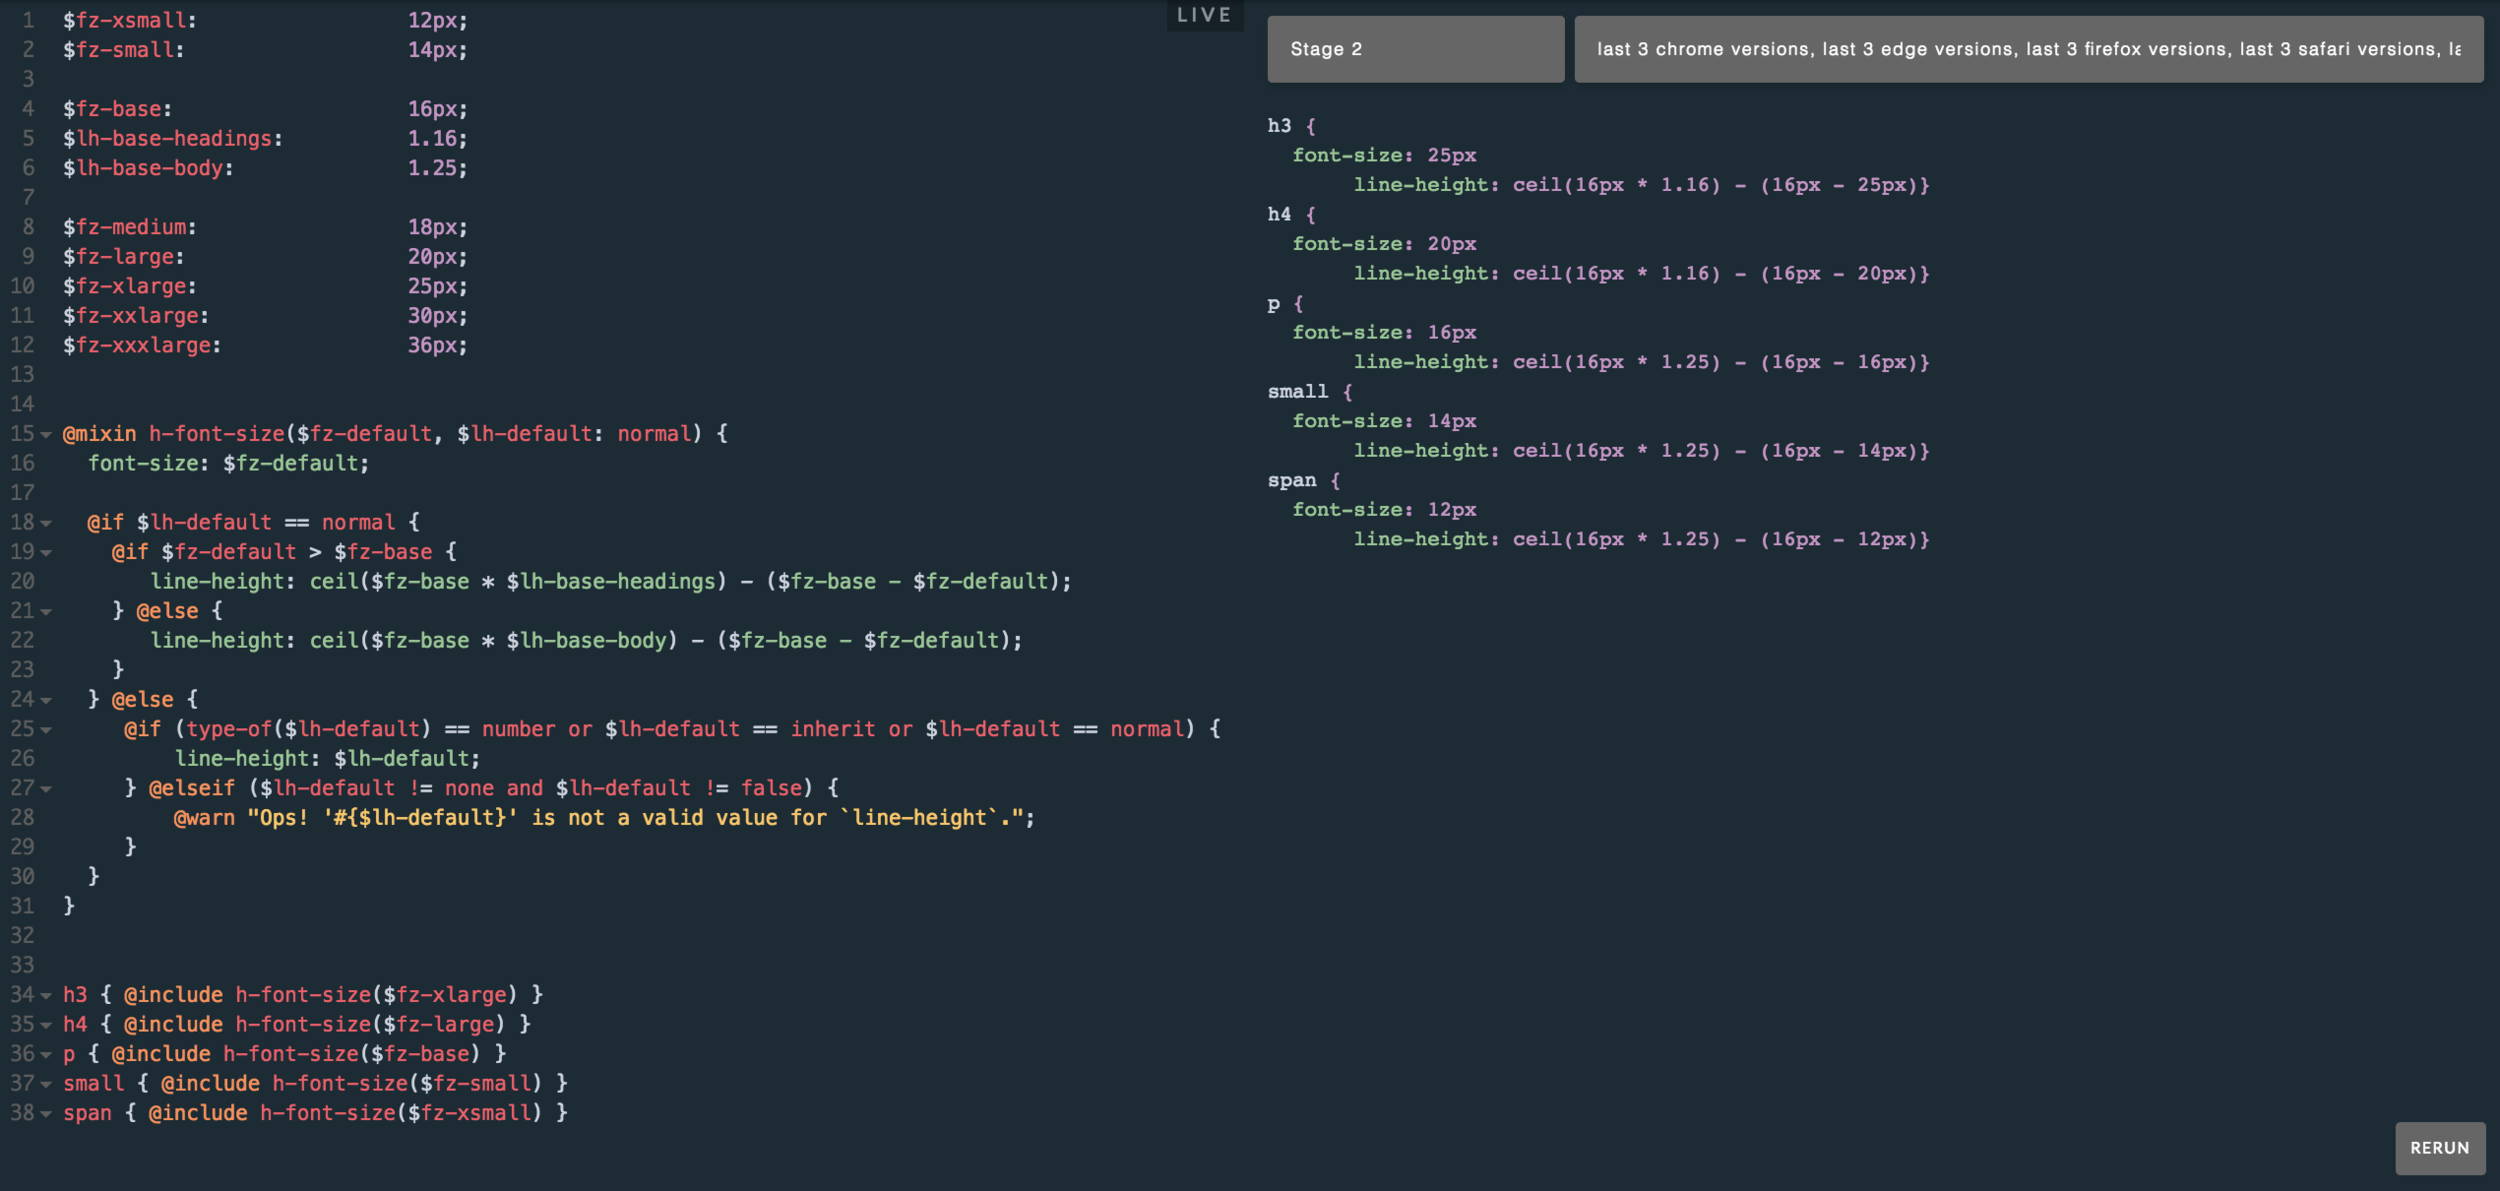Open the Stage 2 dropdown
Image resolution: width=2500 pixels, height=1191 pixels.
1415,49
